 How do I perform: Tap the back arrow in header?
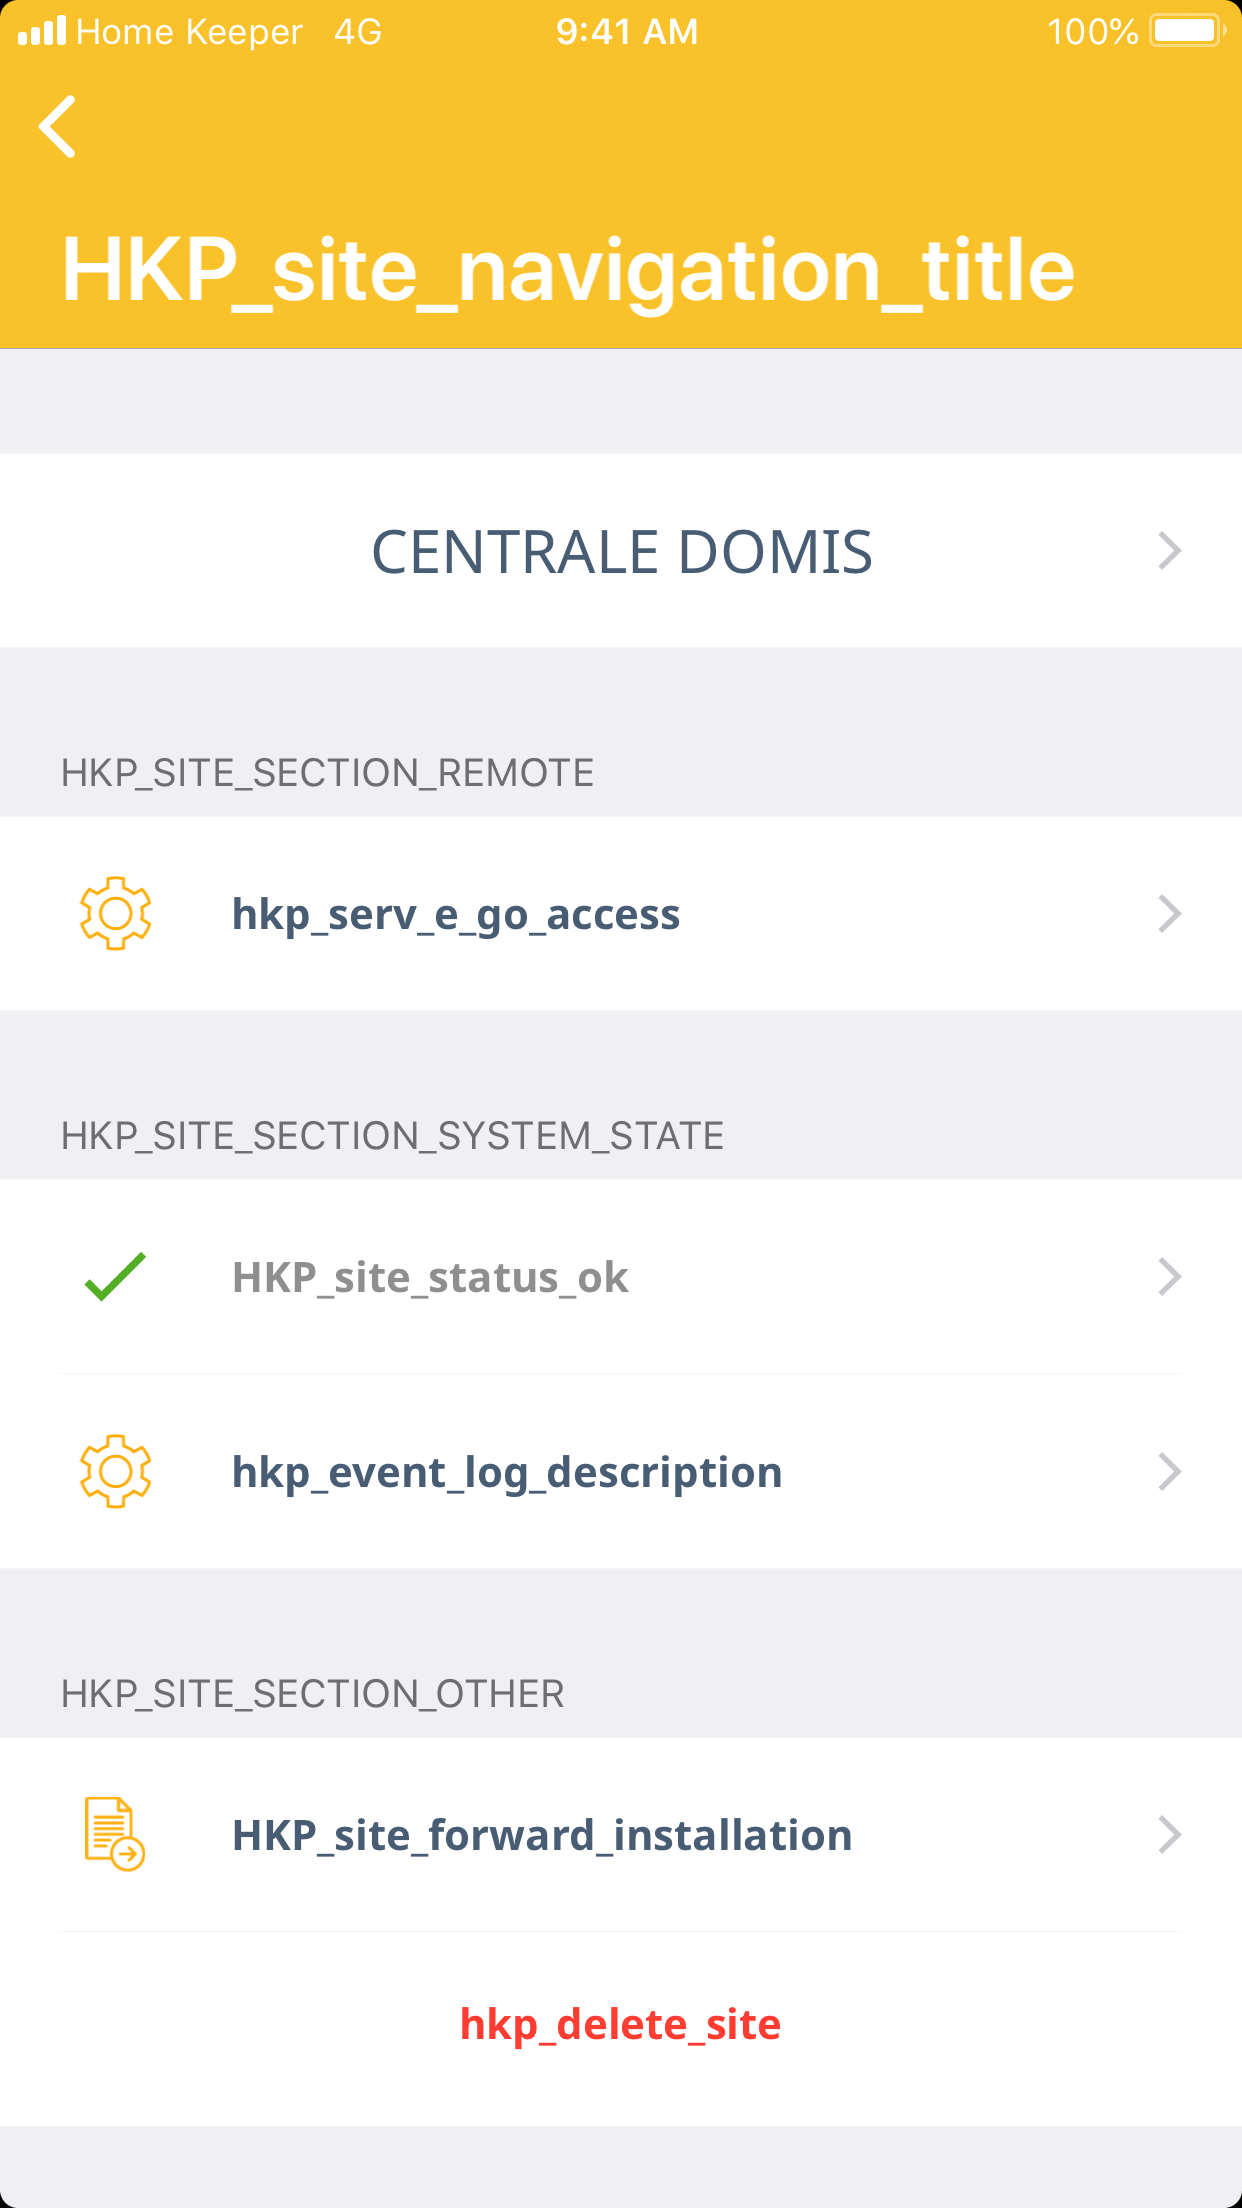58,127
